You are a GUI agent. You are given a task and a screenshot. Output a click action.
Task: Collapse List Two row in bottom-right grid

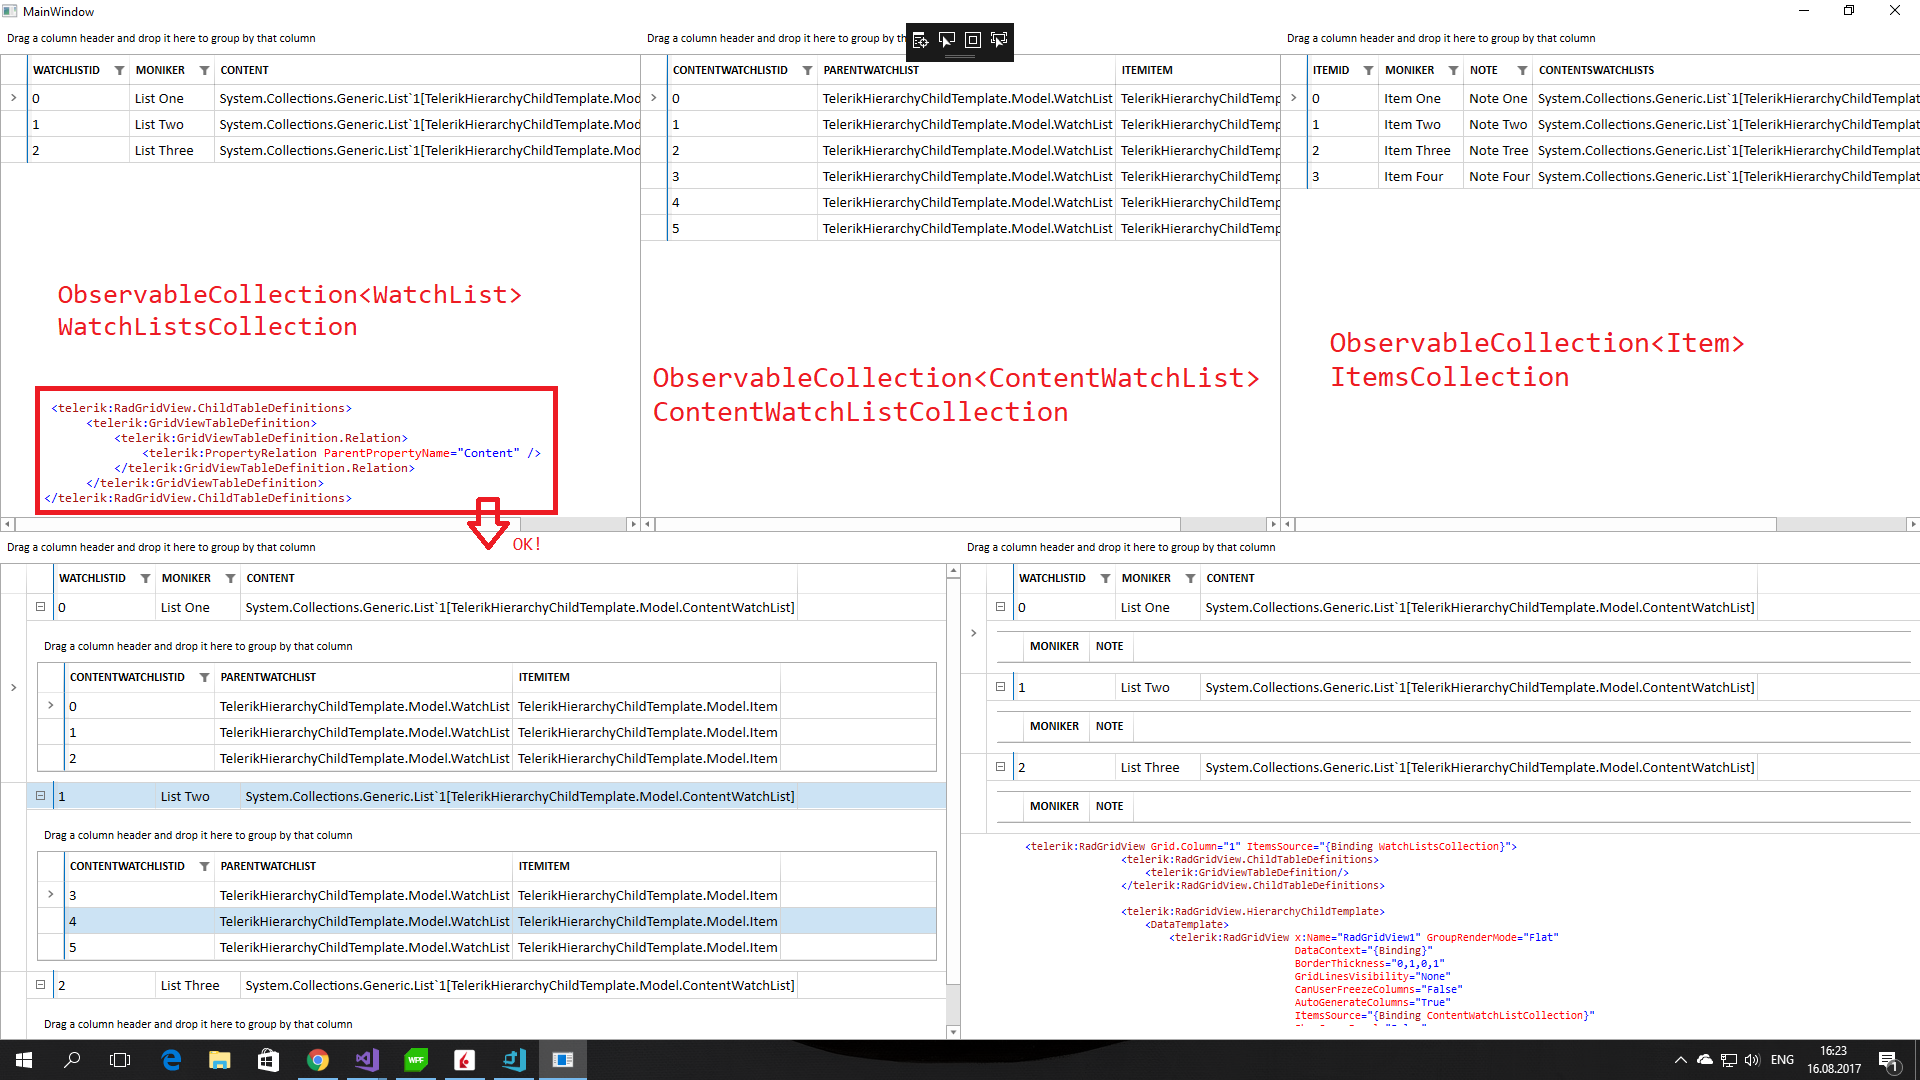click(1000, 687)
